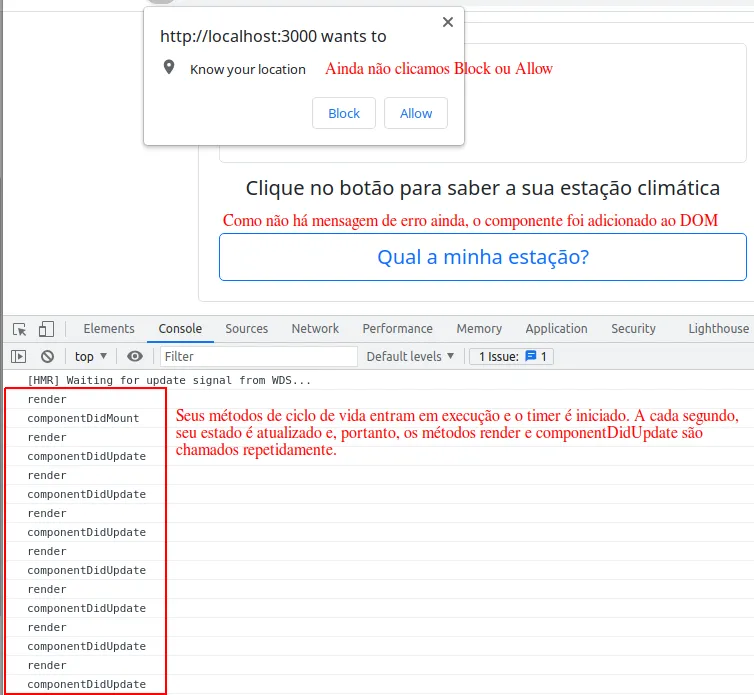Open the '1 Issue' badge
The image size is (754, 695).
click(512, 356)
